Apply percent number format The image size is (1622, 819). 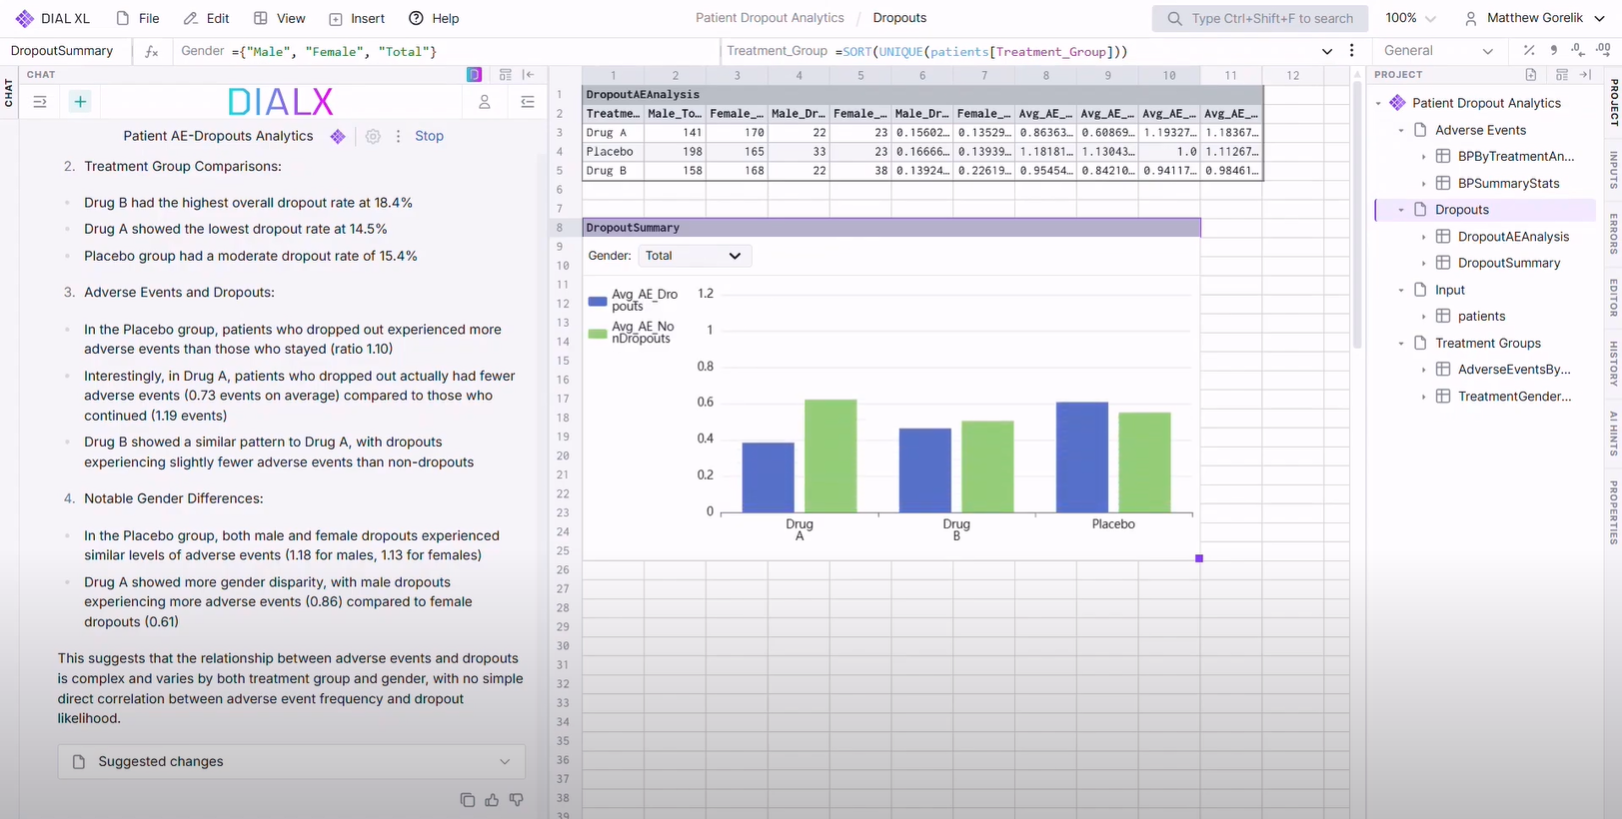(x=1529, y=51)
